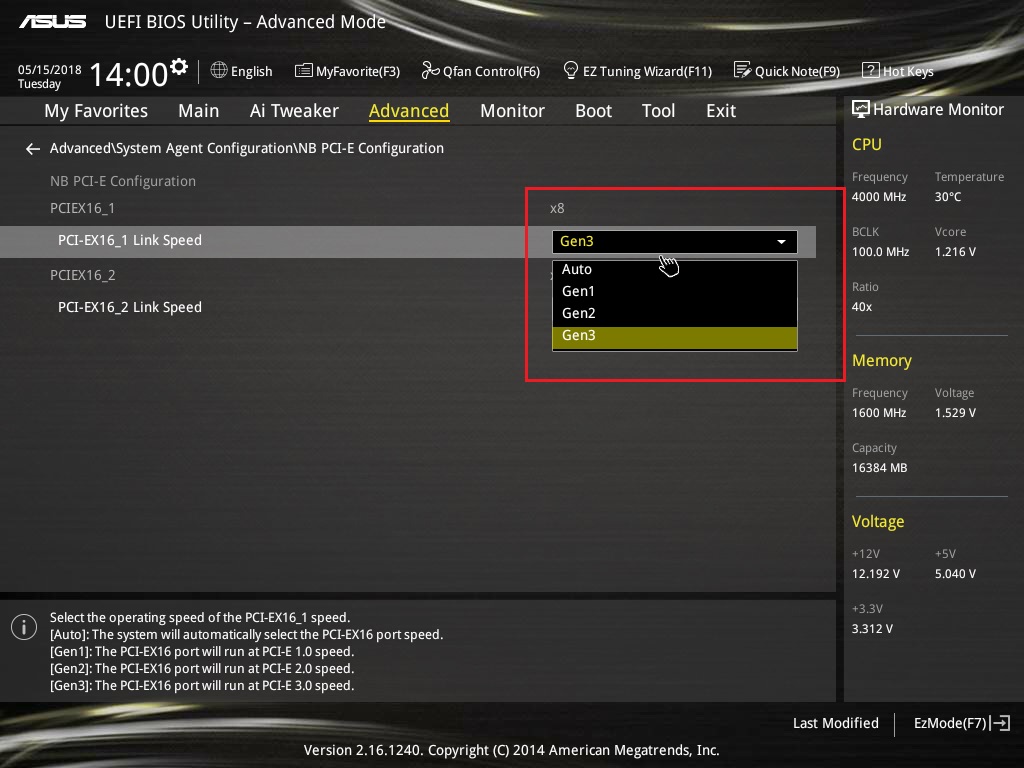Open the Boot tab

pyautogui.click(x=594, y=111)
